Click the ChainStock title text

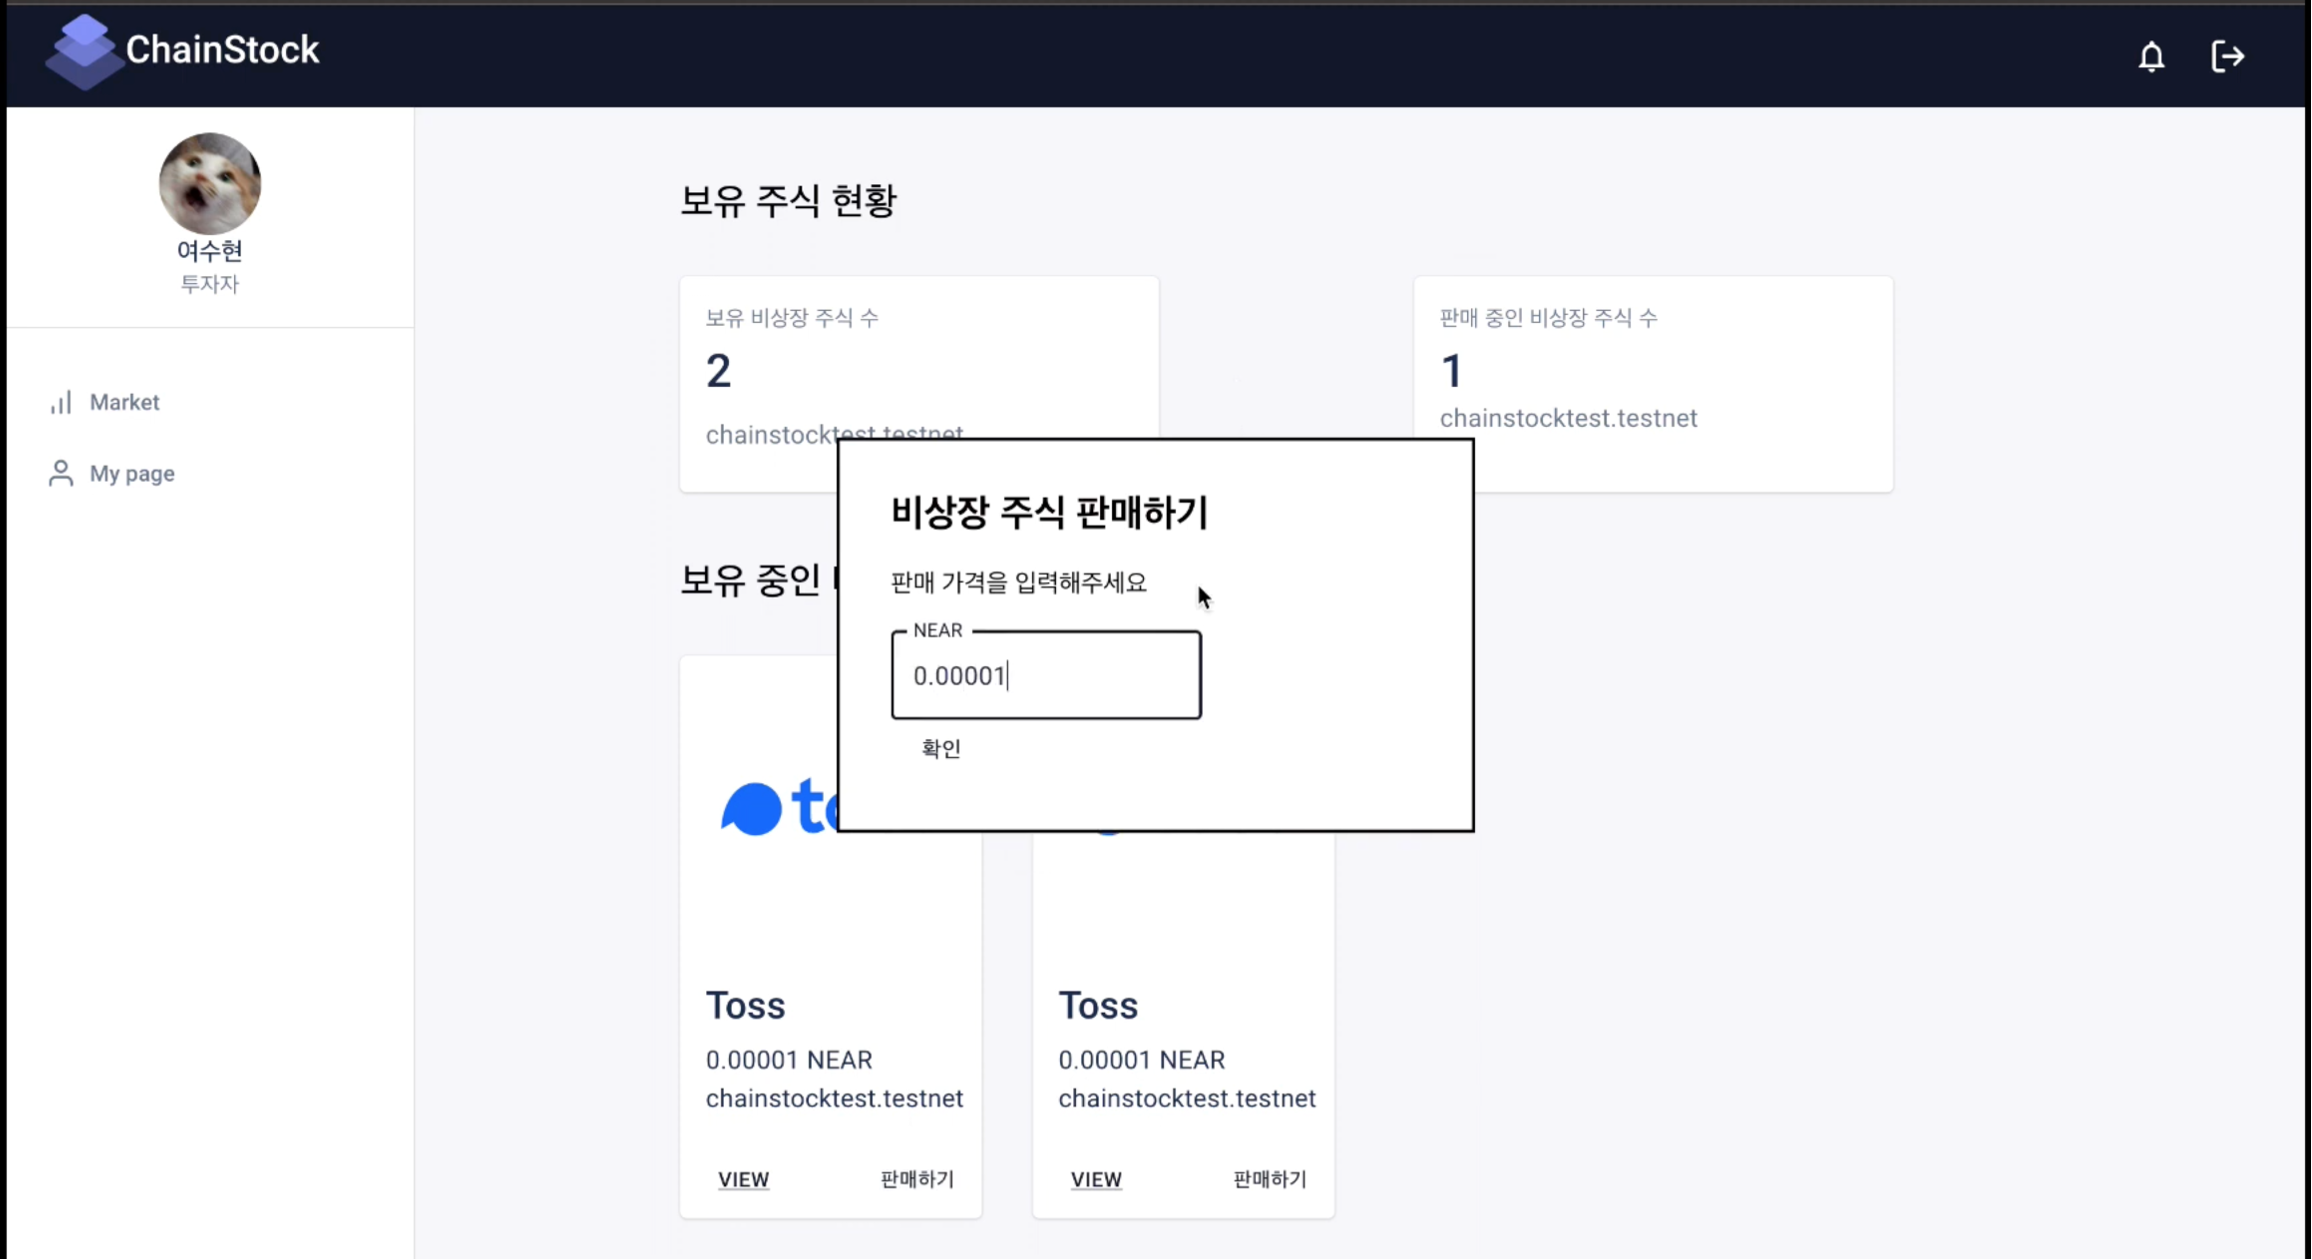point(222,50)
